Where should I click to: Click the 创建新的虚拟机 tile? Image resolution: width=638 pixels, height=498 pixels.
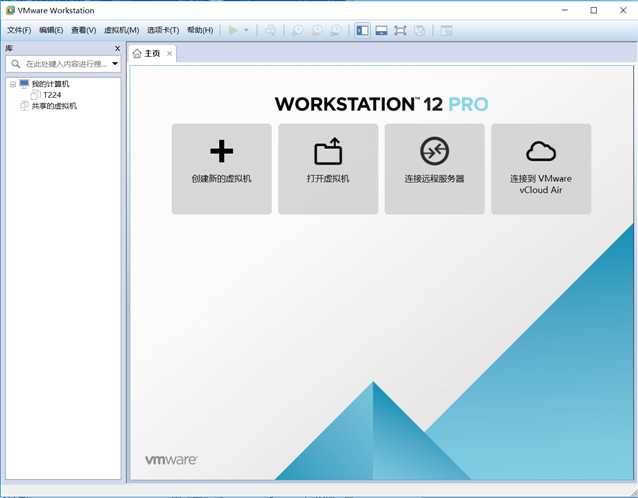point(221,168)
